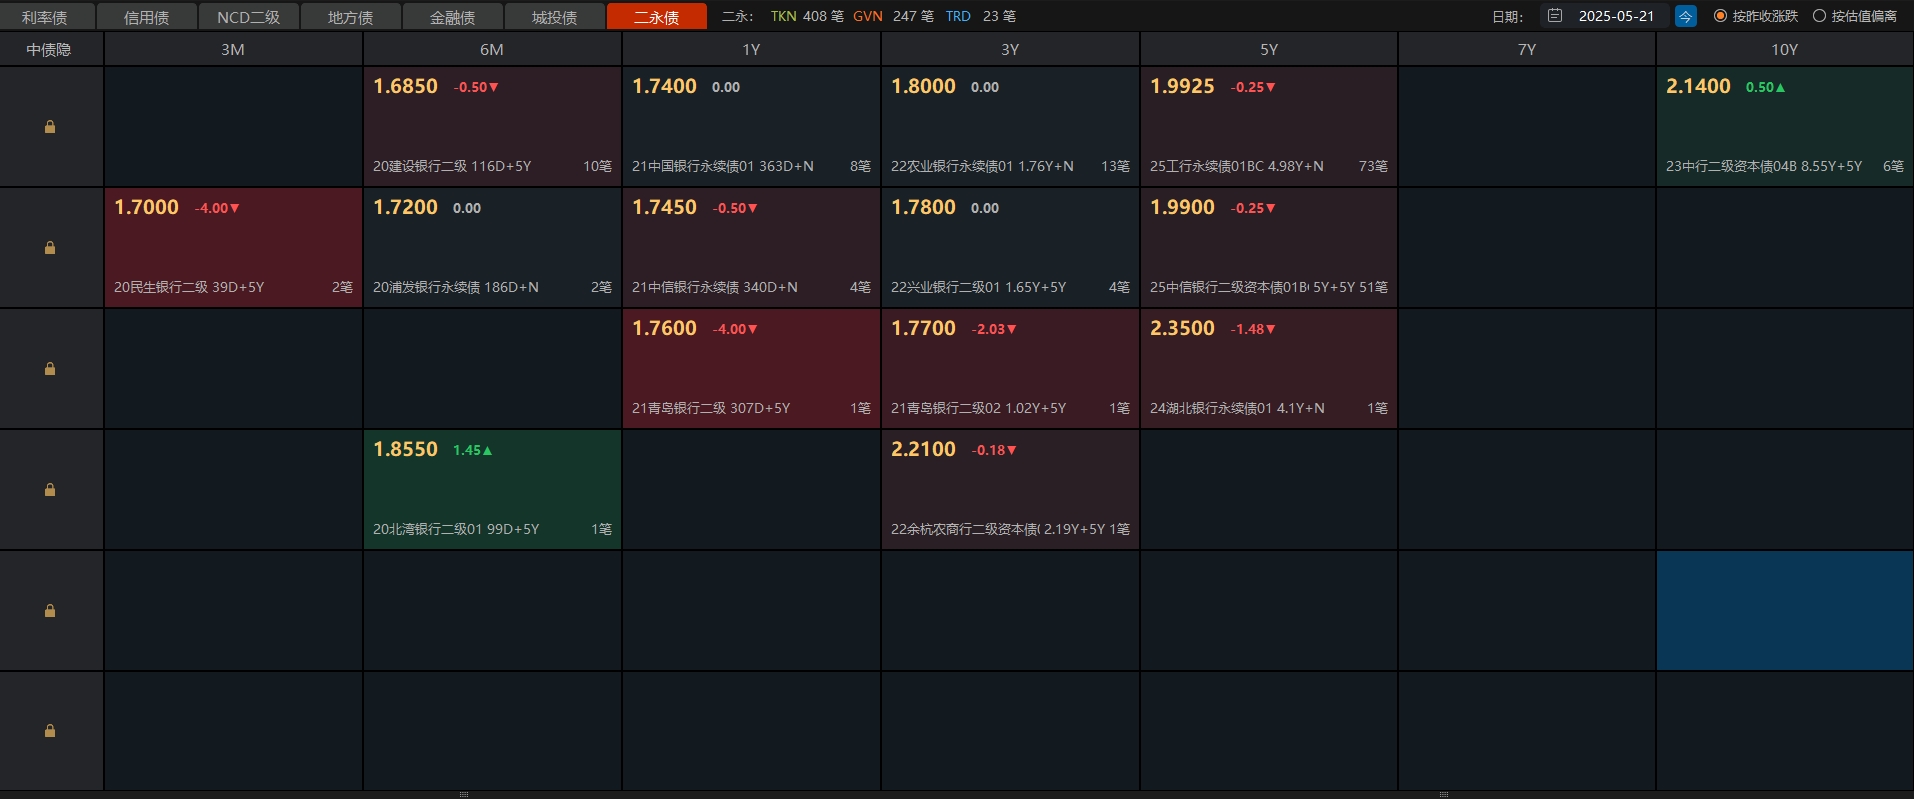Open the NCD二级 tab

[249, 17]
